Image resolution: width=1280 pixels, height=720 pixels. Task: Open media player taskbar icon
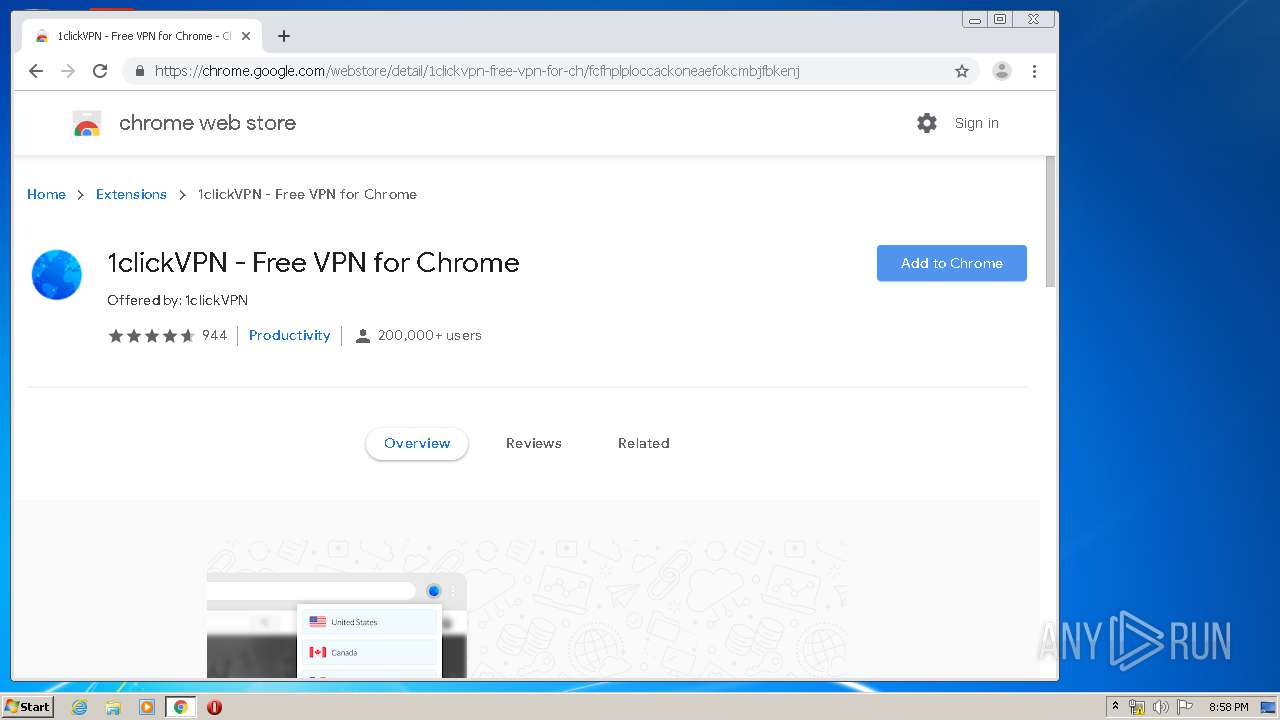[147, 707]
